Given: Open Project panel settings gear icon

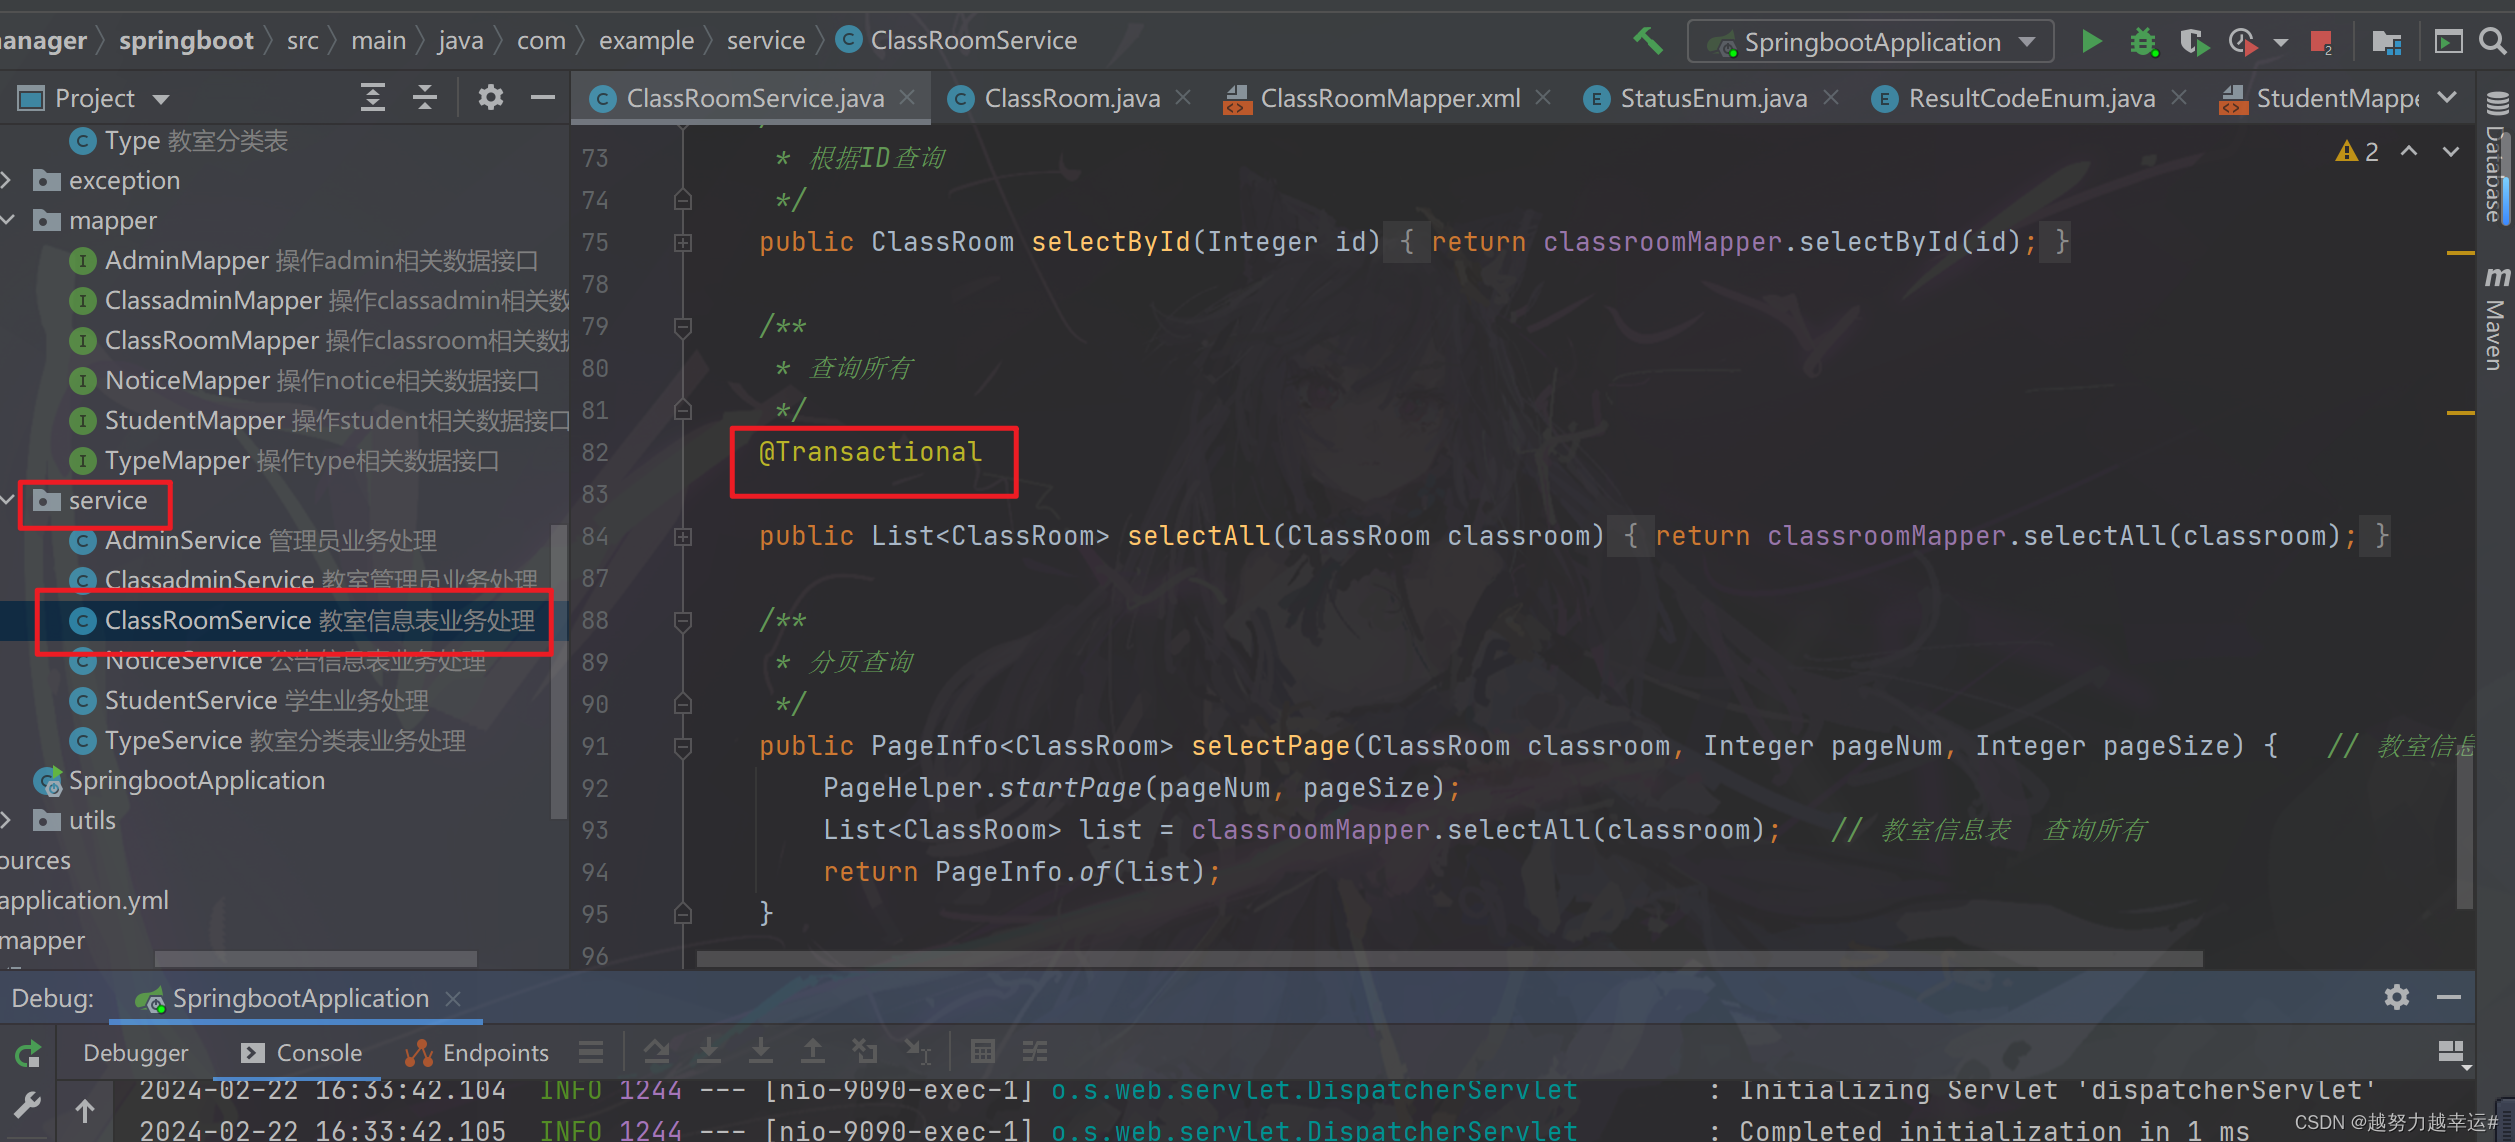Looking at the screenshot, I should click(490, 97).
